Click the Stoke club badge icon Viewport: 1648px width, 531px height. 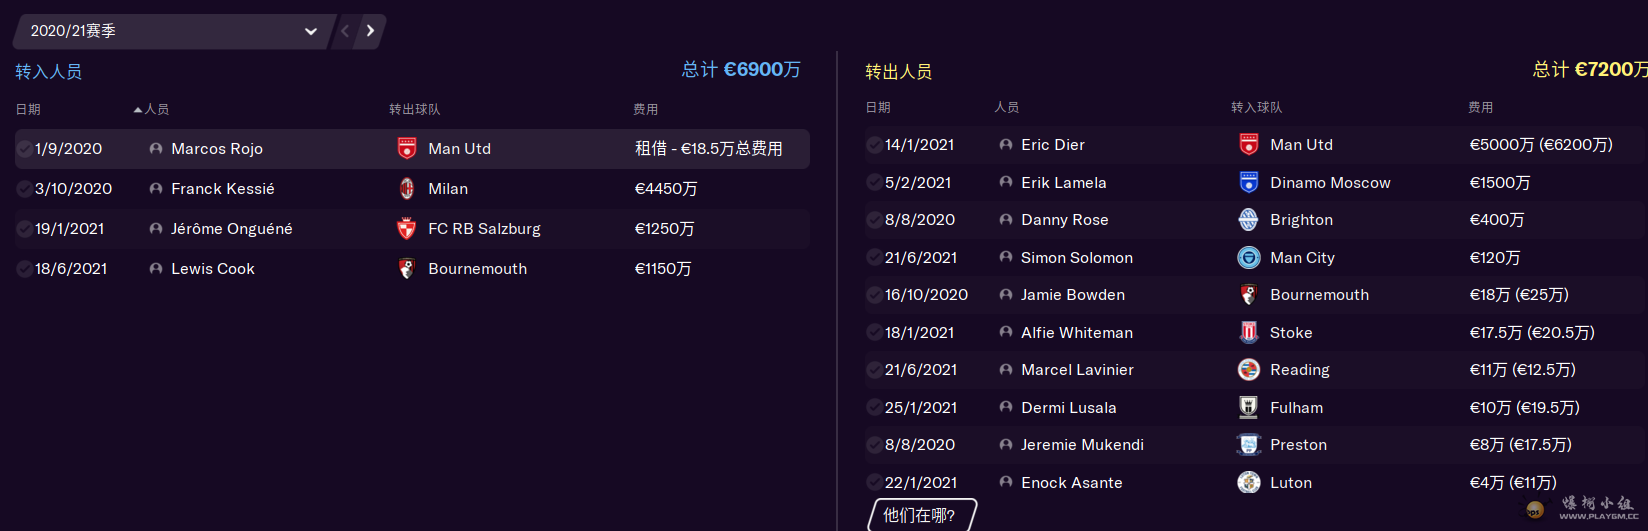pyautogui.click(x=1249, y=333)
